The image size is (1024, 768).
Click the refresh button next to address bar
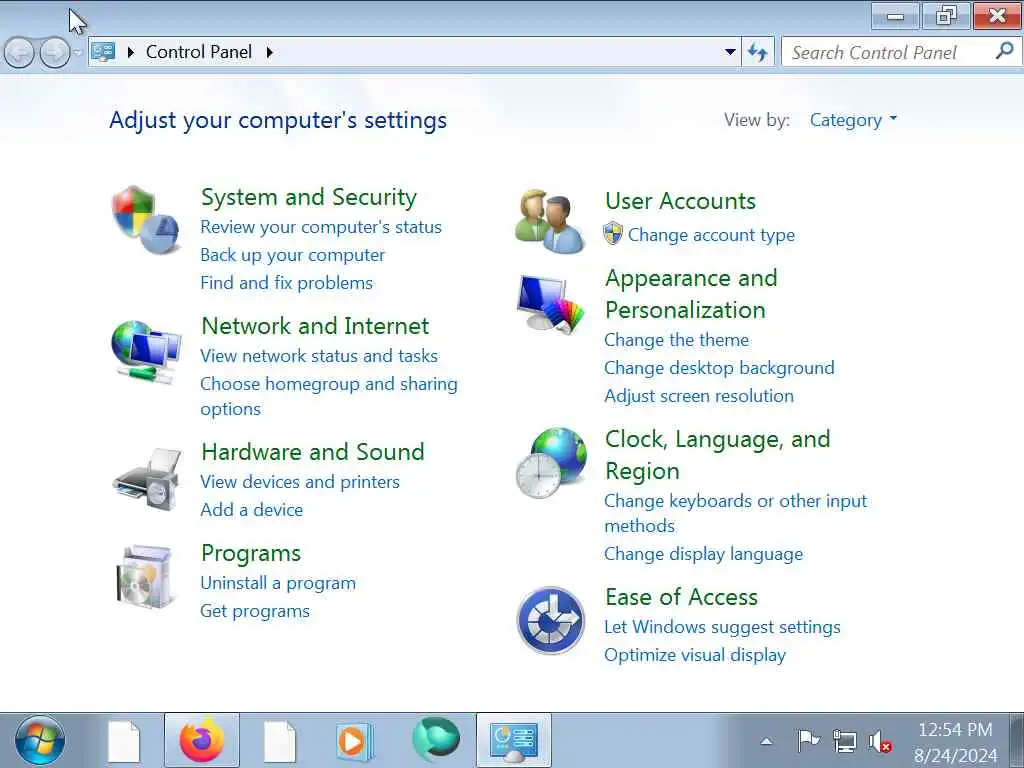758,52
